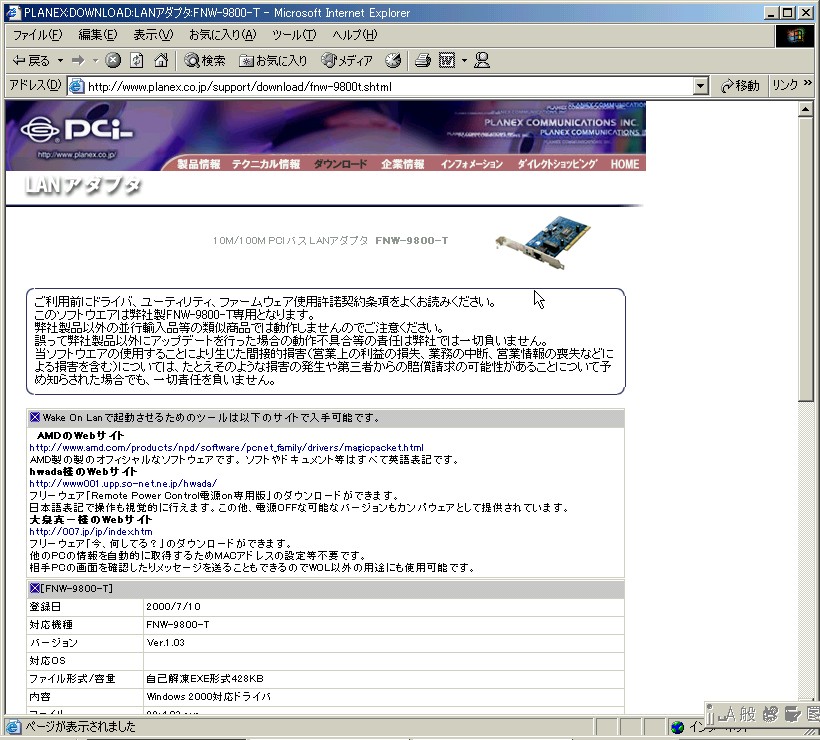This screenshot has width=820, height=740.
Task: Open the AMD magicpacket.html link
Action: point(226,448)
